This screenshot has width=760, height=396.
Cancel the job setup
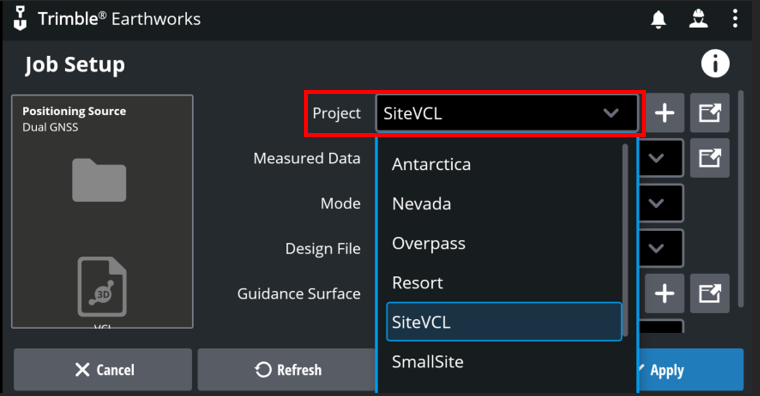[x=103, y=370]
